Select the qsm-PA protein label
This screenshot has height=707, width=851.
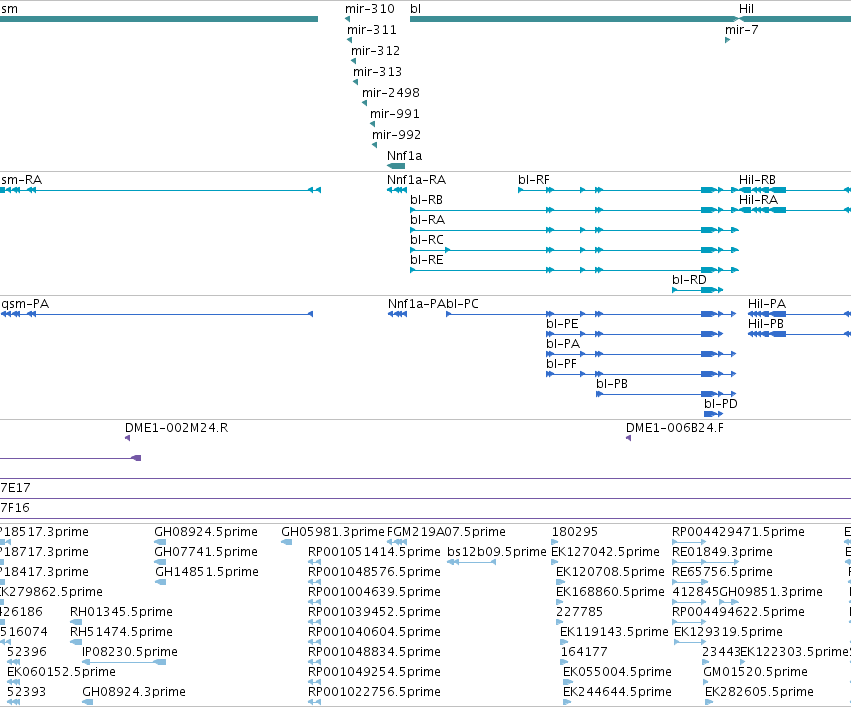coord(25,304)
